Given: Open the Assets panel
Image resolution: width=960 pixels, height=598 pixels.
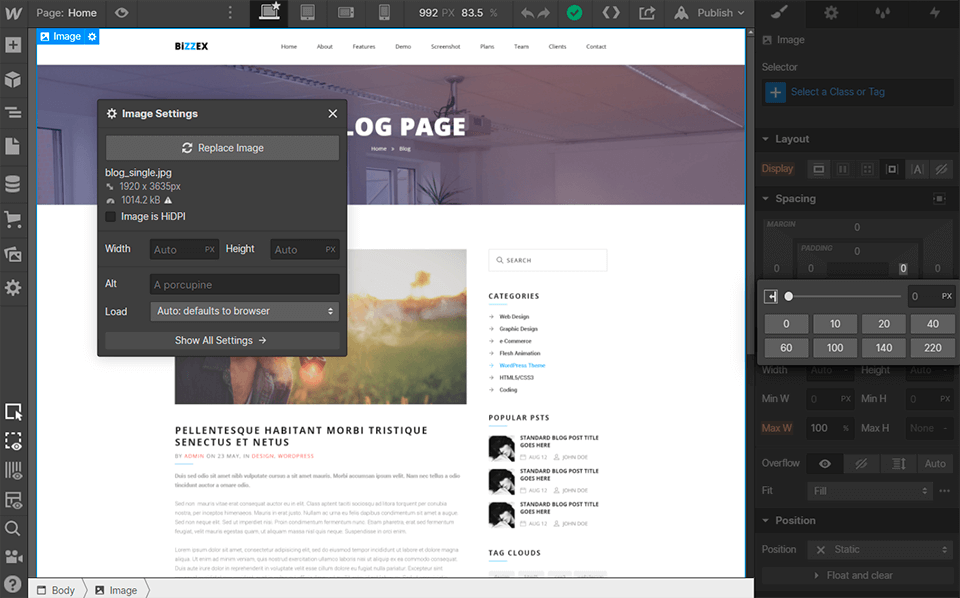Looking at the screenshot, I should pyautogui.click(x=14, y=253).
